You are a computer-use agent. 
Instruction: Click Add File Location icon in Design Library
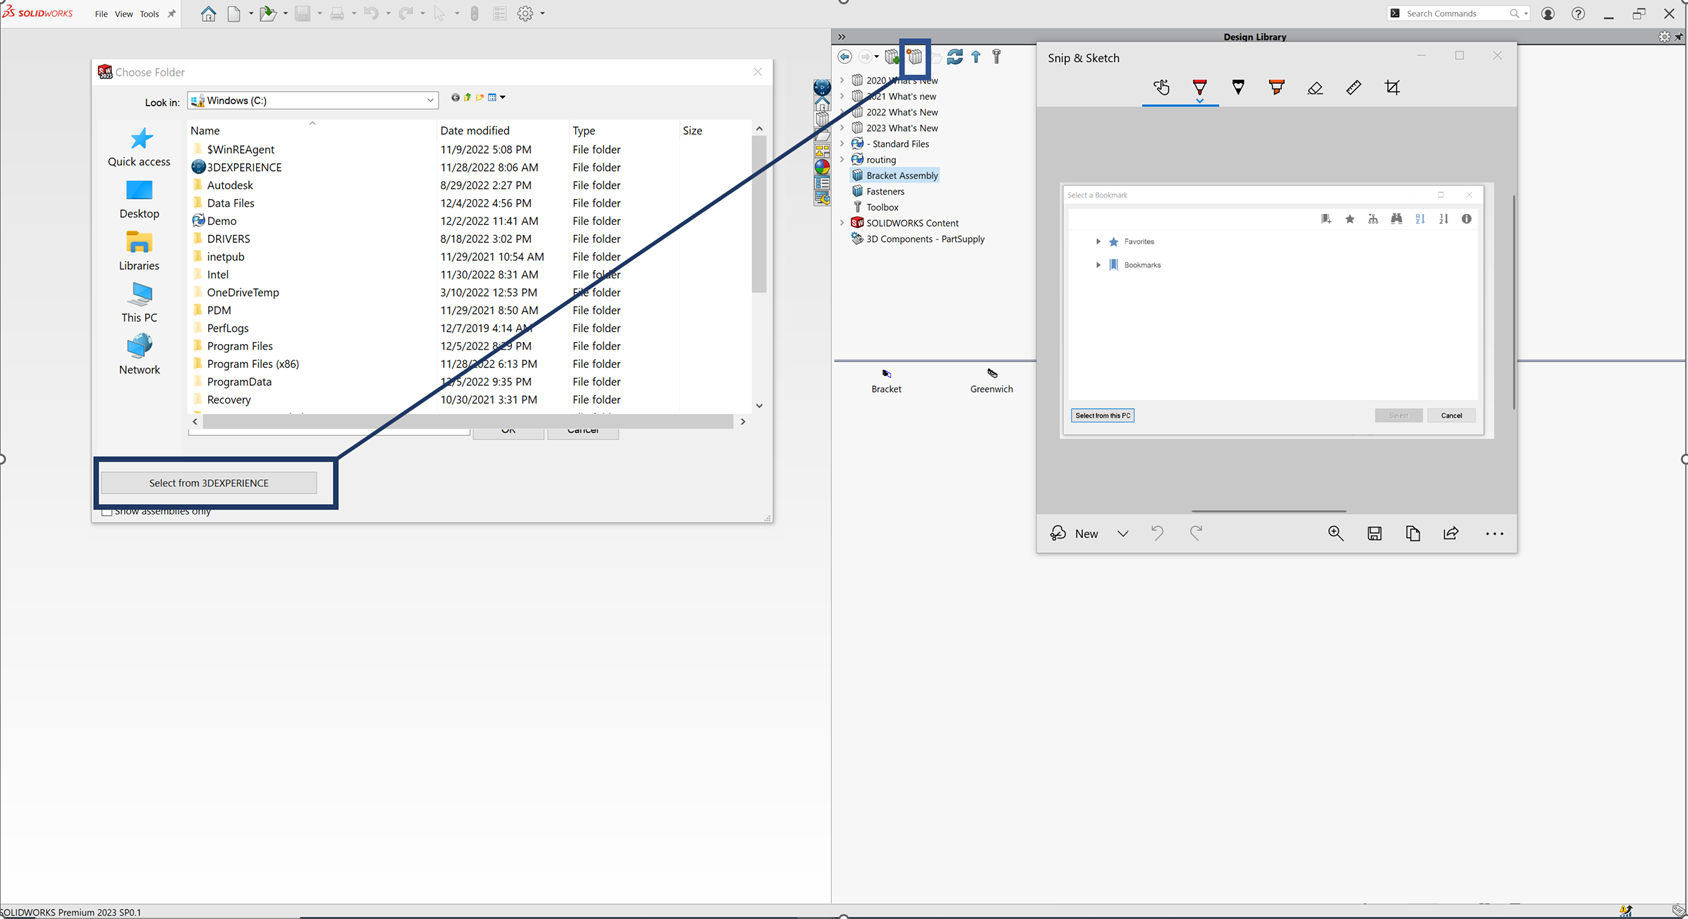click(x=915, y=57)
